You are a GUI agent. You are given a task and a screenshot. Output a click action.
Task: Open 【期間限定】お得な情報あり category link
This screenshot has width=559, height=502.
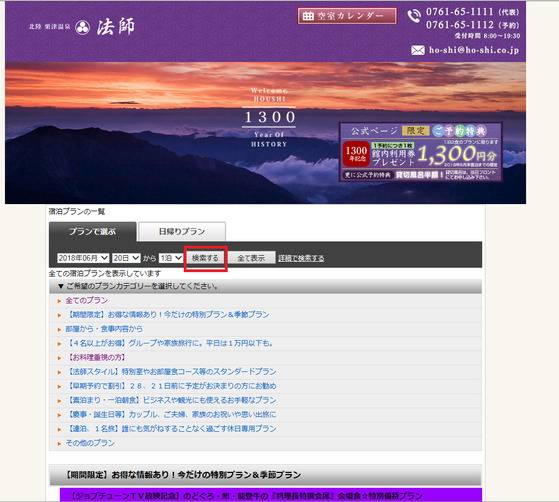click(x=168, y=315)
